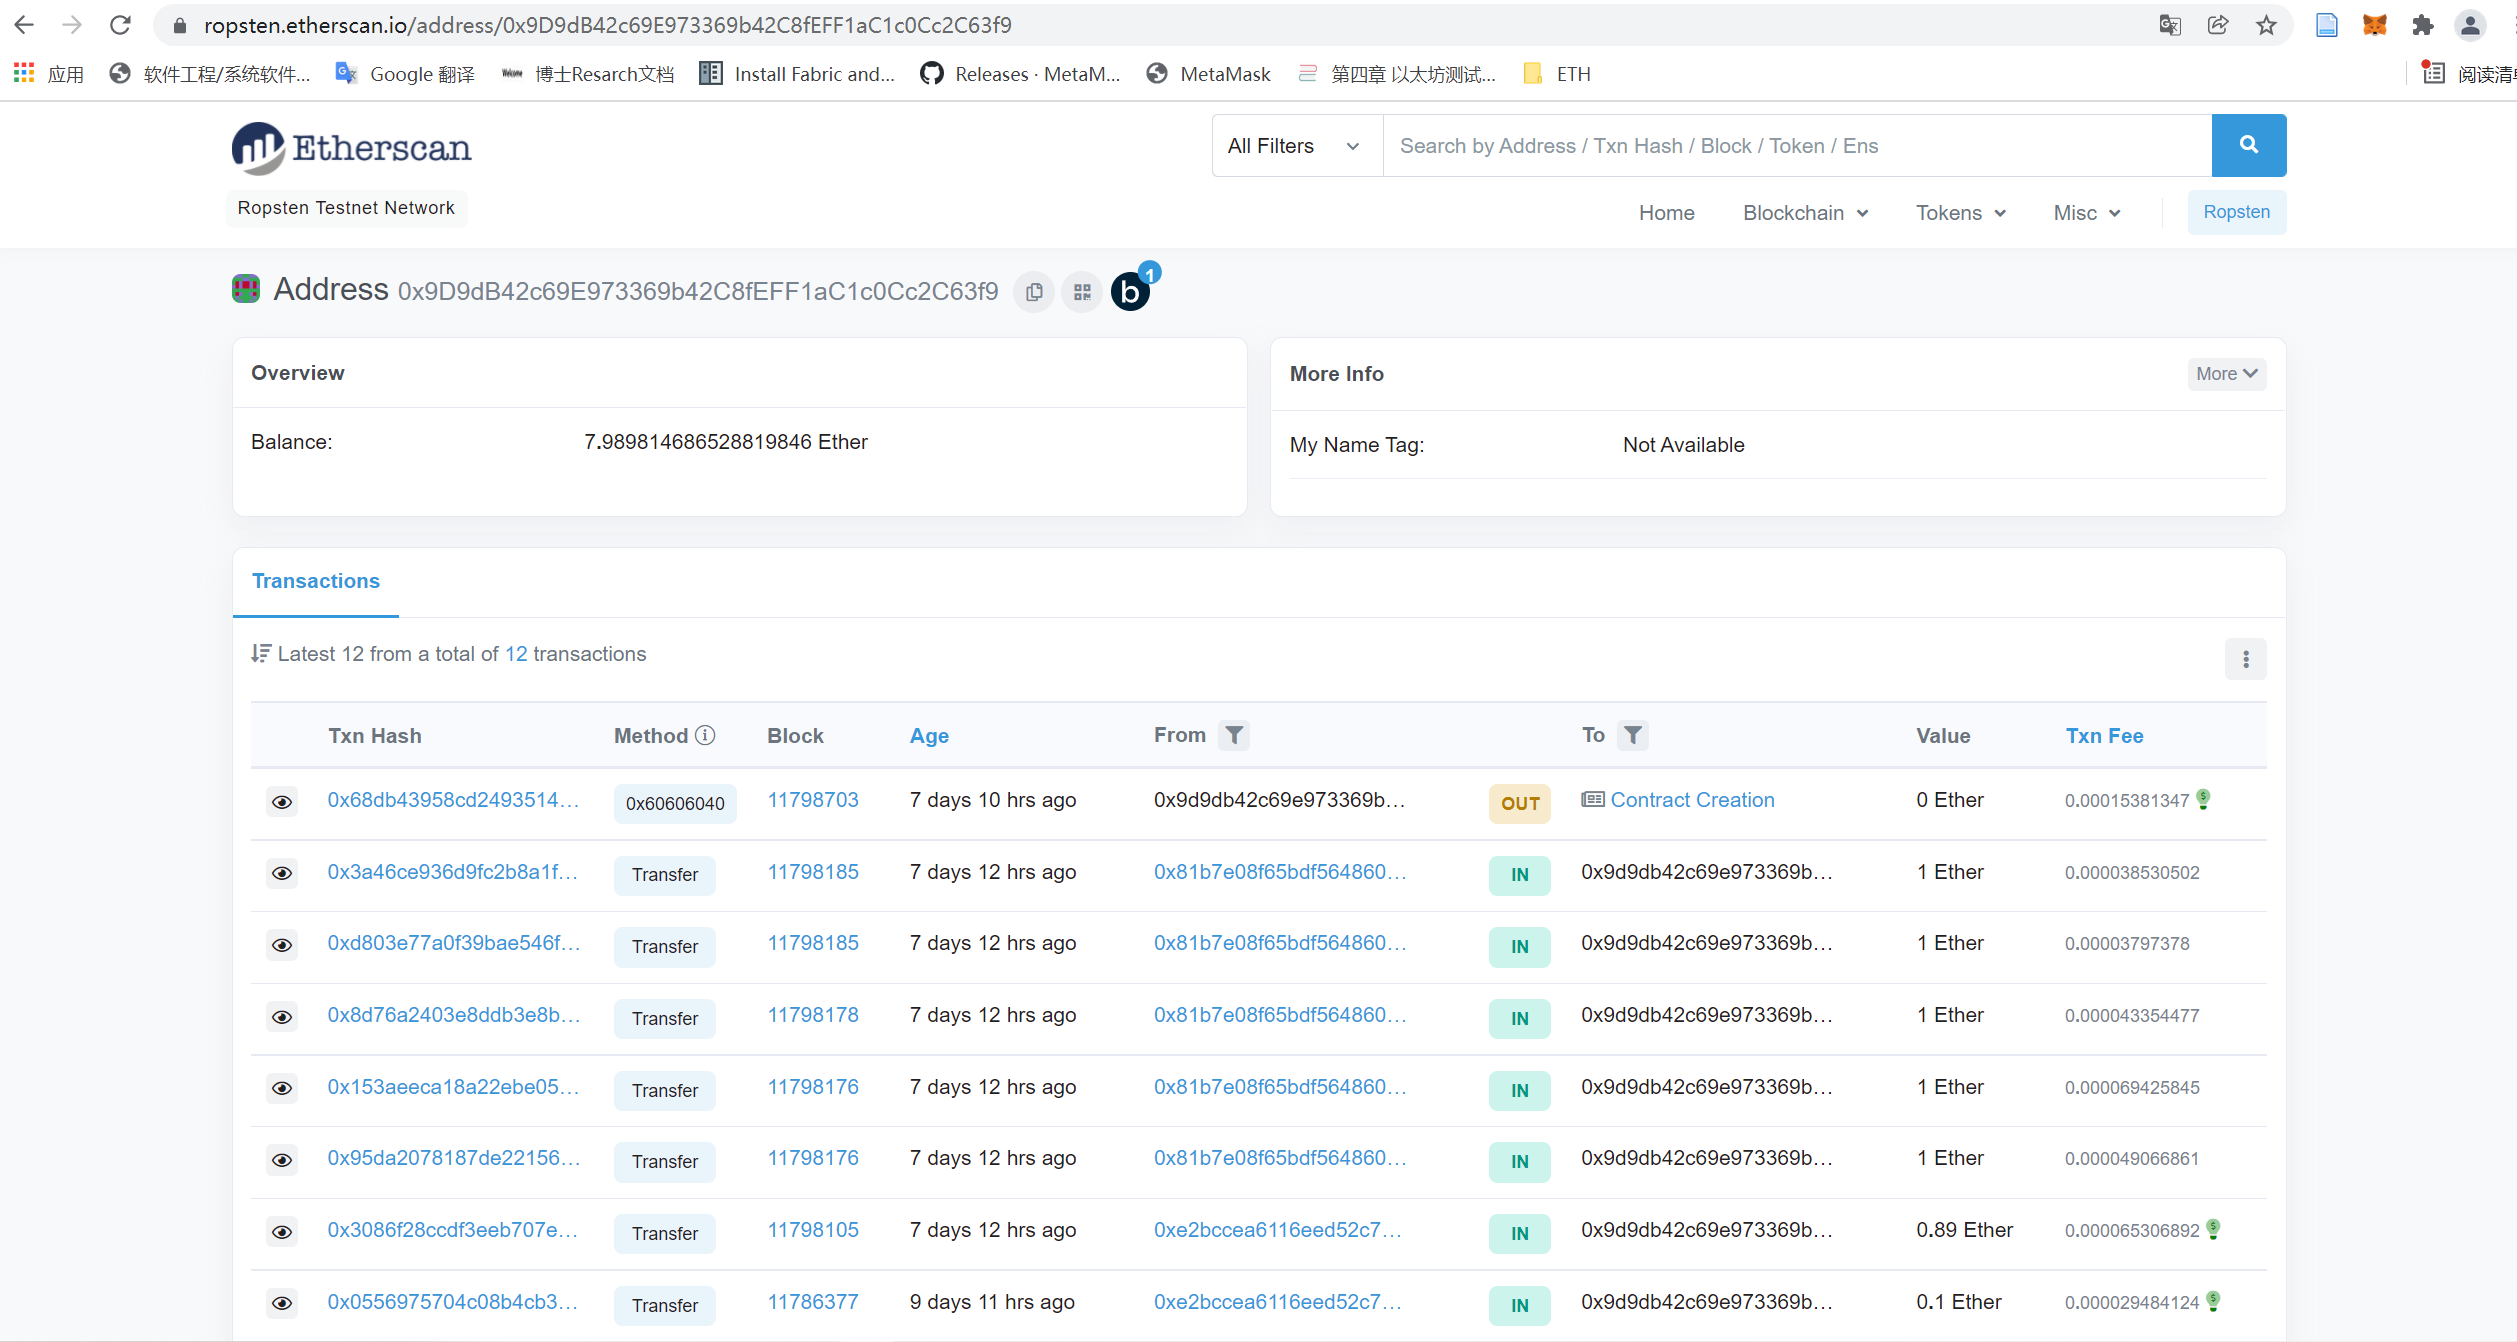Preview transaction 0x3086f28ccdf3eeb707e with eye icon
The width and height of the screenshot is (2517, 1342).
coord(282,1232)
